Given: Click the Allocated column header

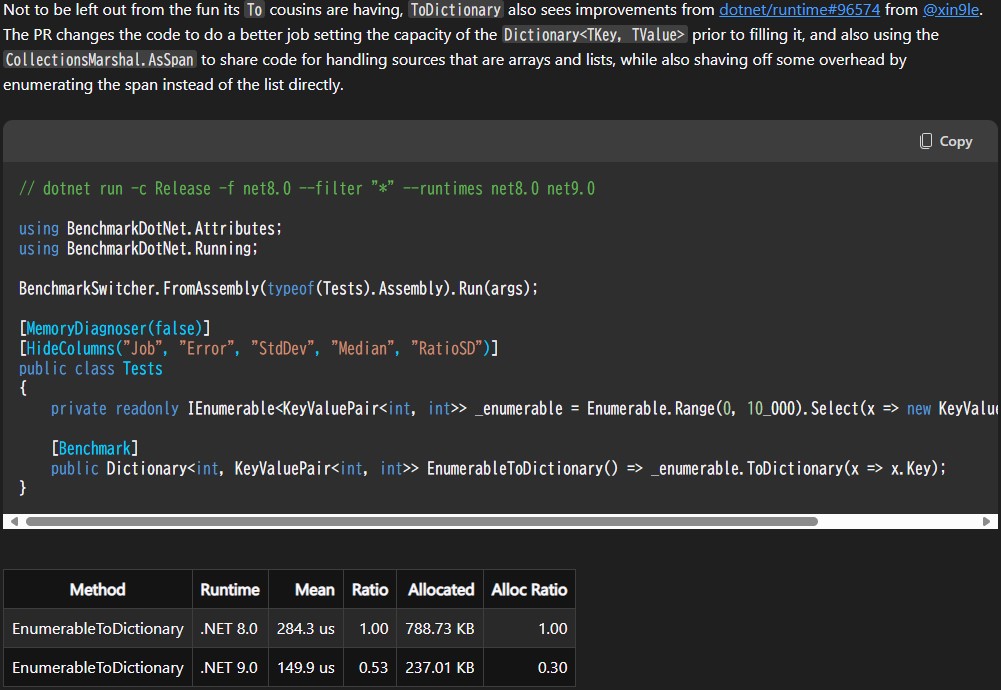Looking at the screenshot, I should pos(440,589).
